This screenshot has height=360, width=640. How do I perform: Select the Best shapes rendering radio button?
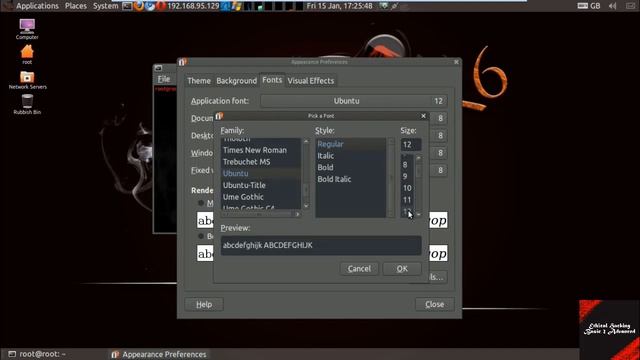click(201, 236)
